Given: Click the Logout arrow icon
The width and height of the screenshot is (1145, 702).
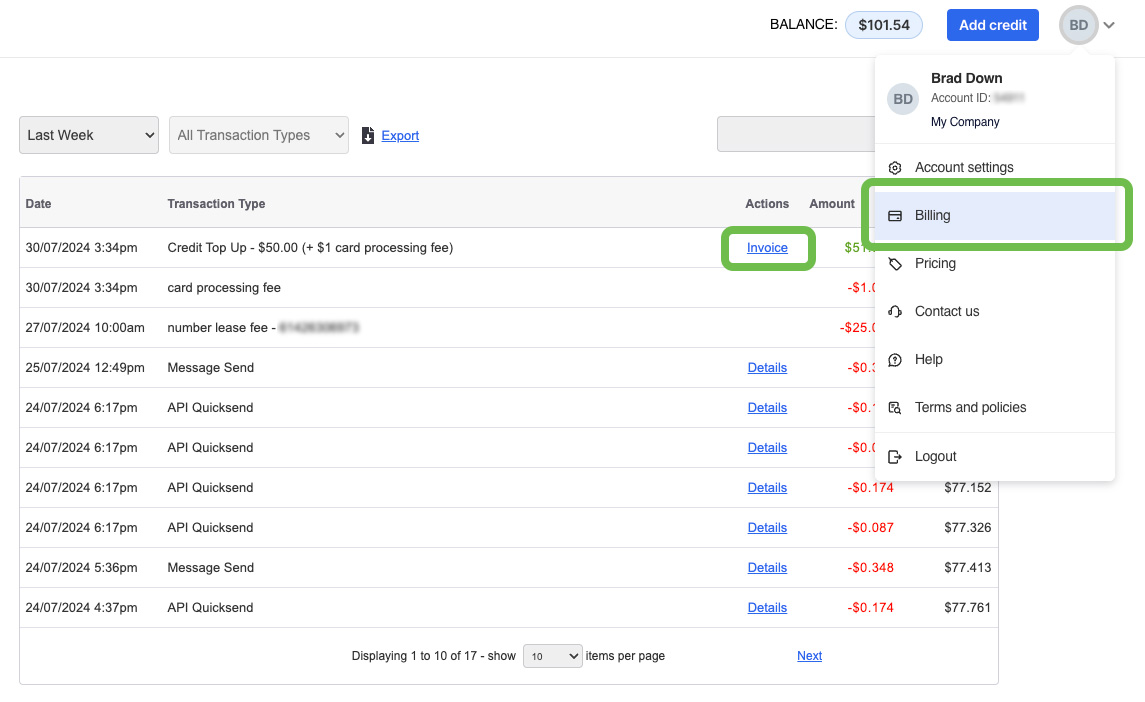Looking at the screenshot, I should 895,457.
